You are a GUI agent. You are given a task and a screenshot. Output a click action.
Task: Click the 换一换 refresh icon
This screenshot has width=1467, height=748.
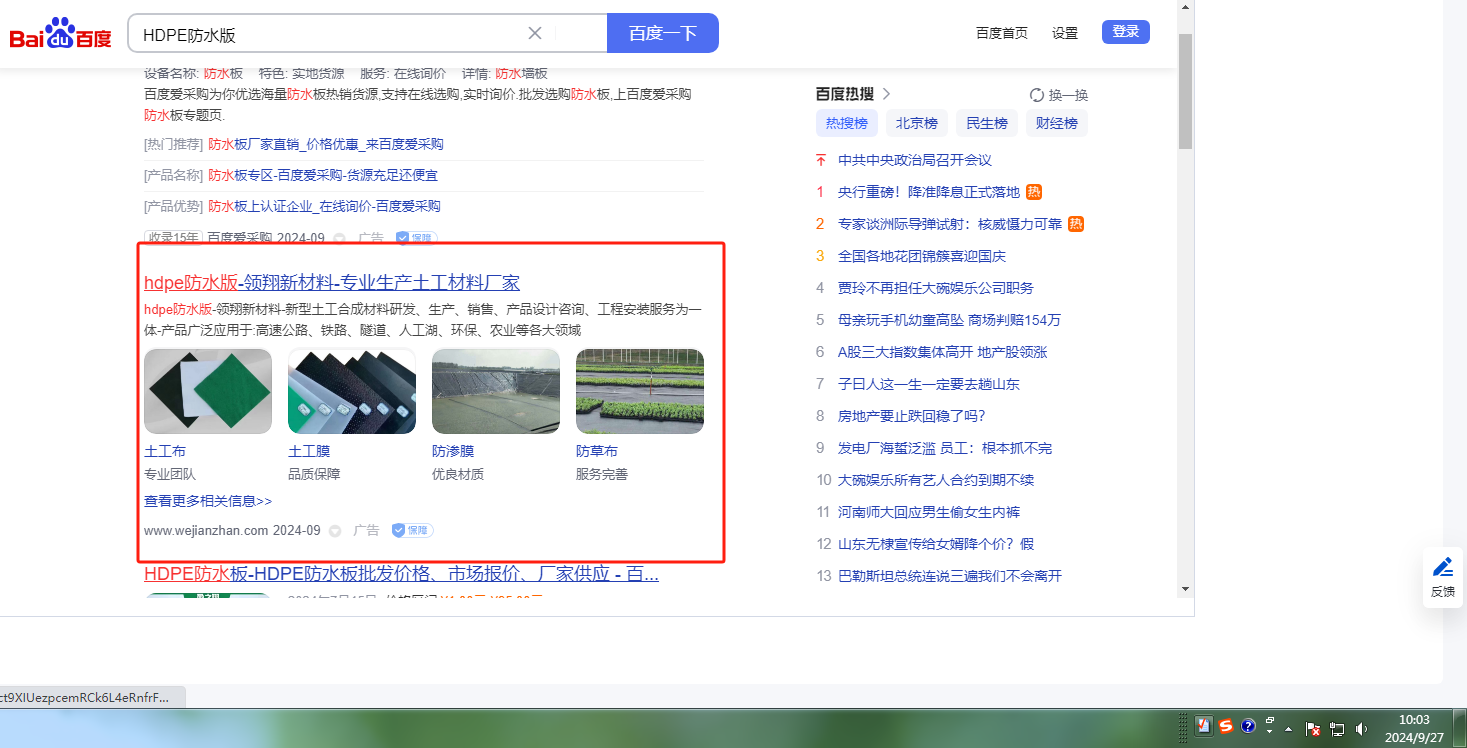coord(1037,95)
